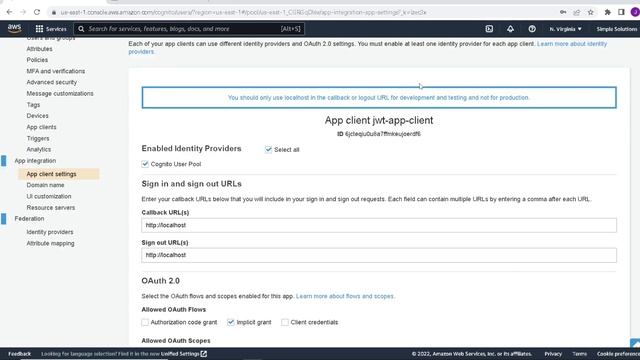The width and height of the screenshot is (640, 360).
Task: Open UI customization in the sidebar
Action: tap(49, 196)
